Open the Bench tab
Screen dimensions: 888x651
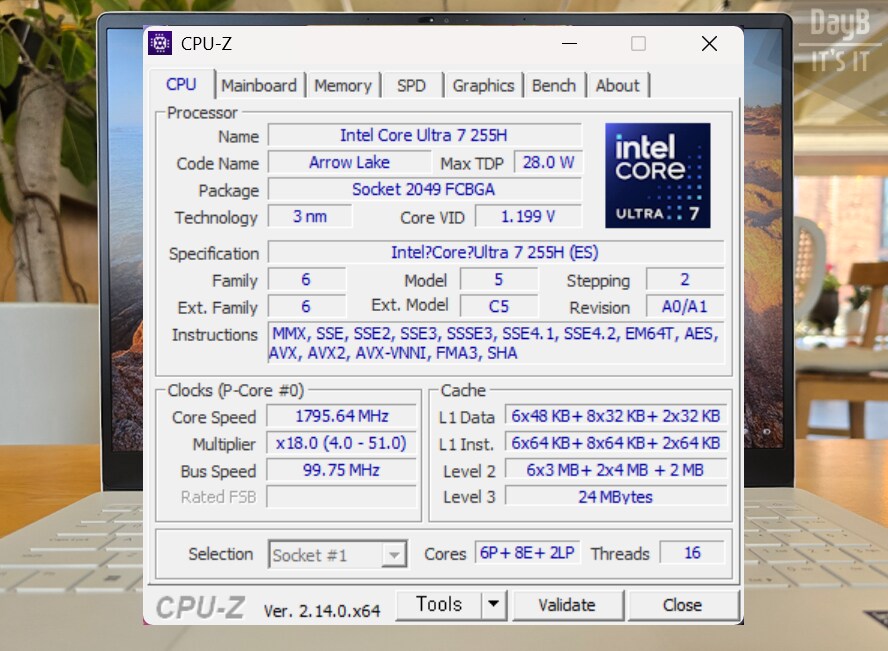click(554, 86)
